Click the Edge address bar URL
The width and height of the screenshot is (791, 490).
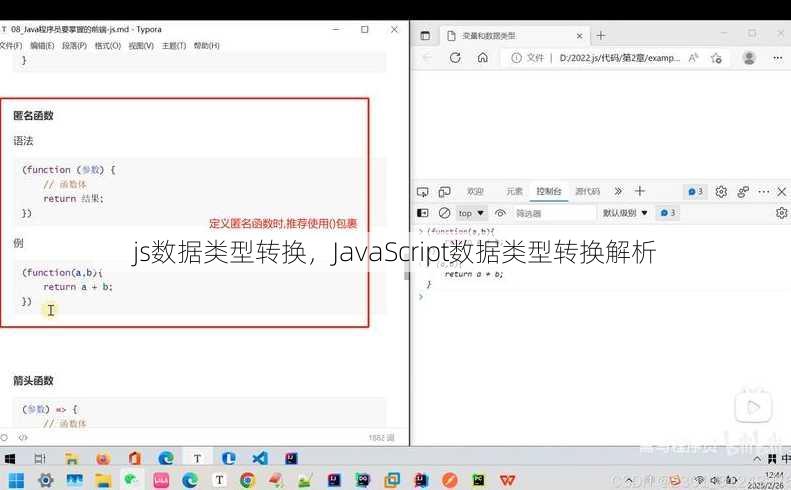pyautogui.click(x=620, y=58)
